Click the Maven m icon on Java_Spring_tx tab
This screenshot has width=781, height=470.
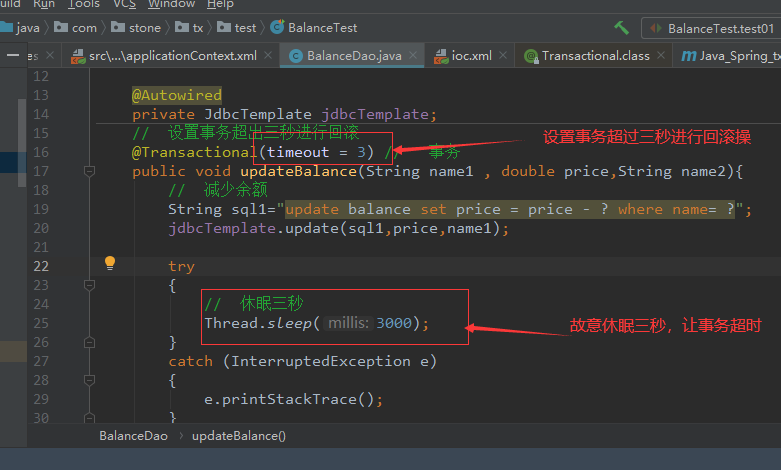pos(688,56)
